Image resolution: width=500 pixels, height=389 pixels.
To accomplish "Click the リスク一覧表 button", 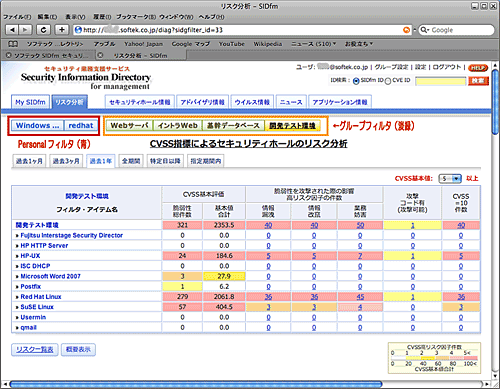I will [x=35, y=350].
